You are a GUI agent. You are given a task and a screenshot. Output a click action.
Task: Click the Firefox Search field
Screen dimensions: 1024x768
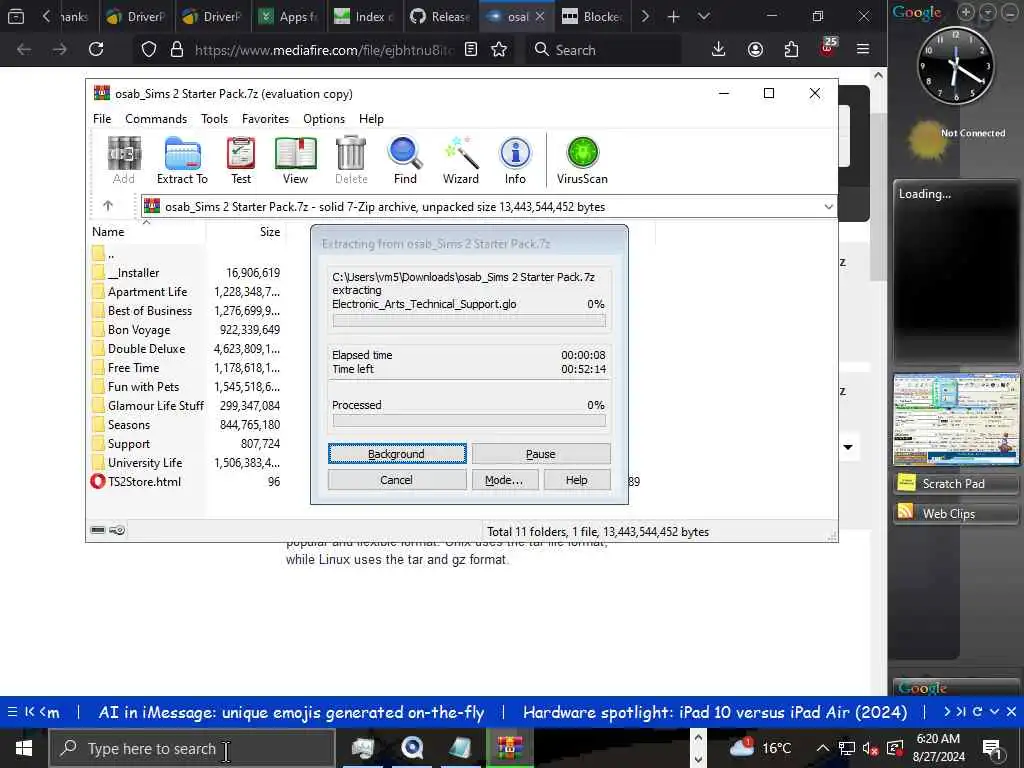pyautogui.click(x=603, y=50)
